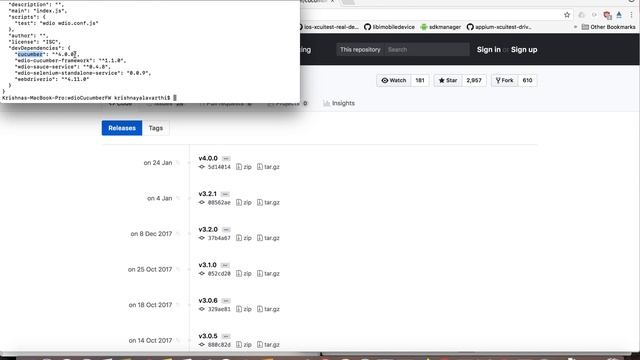Download v3.0.5 zip archive
Image resolution: width=640 pixels, height=360 pixels.
(x=244, y=345)
